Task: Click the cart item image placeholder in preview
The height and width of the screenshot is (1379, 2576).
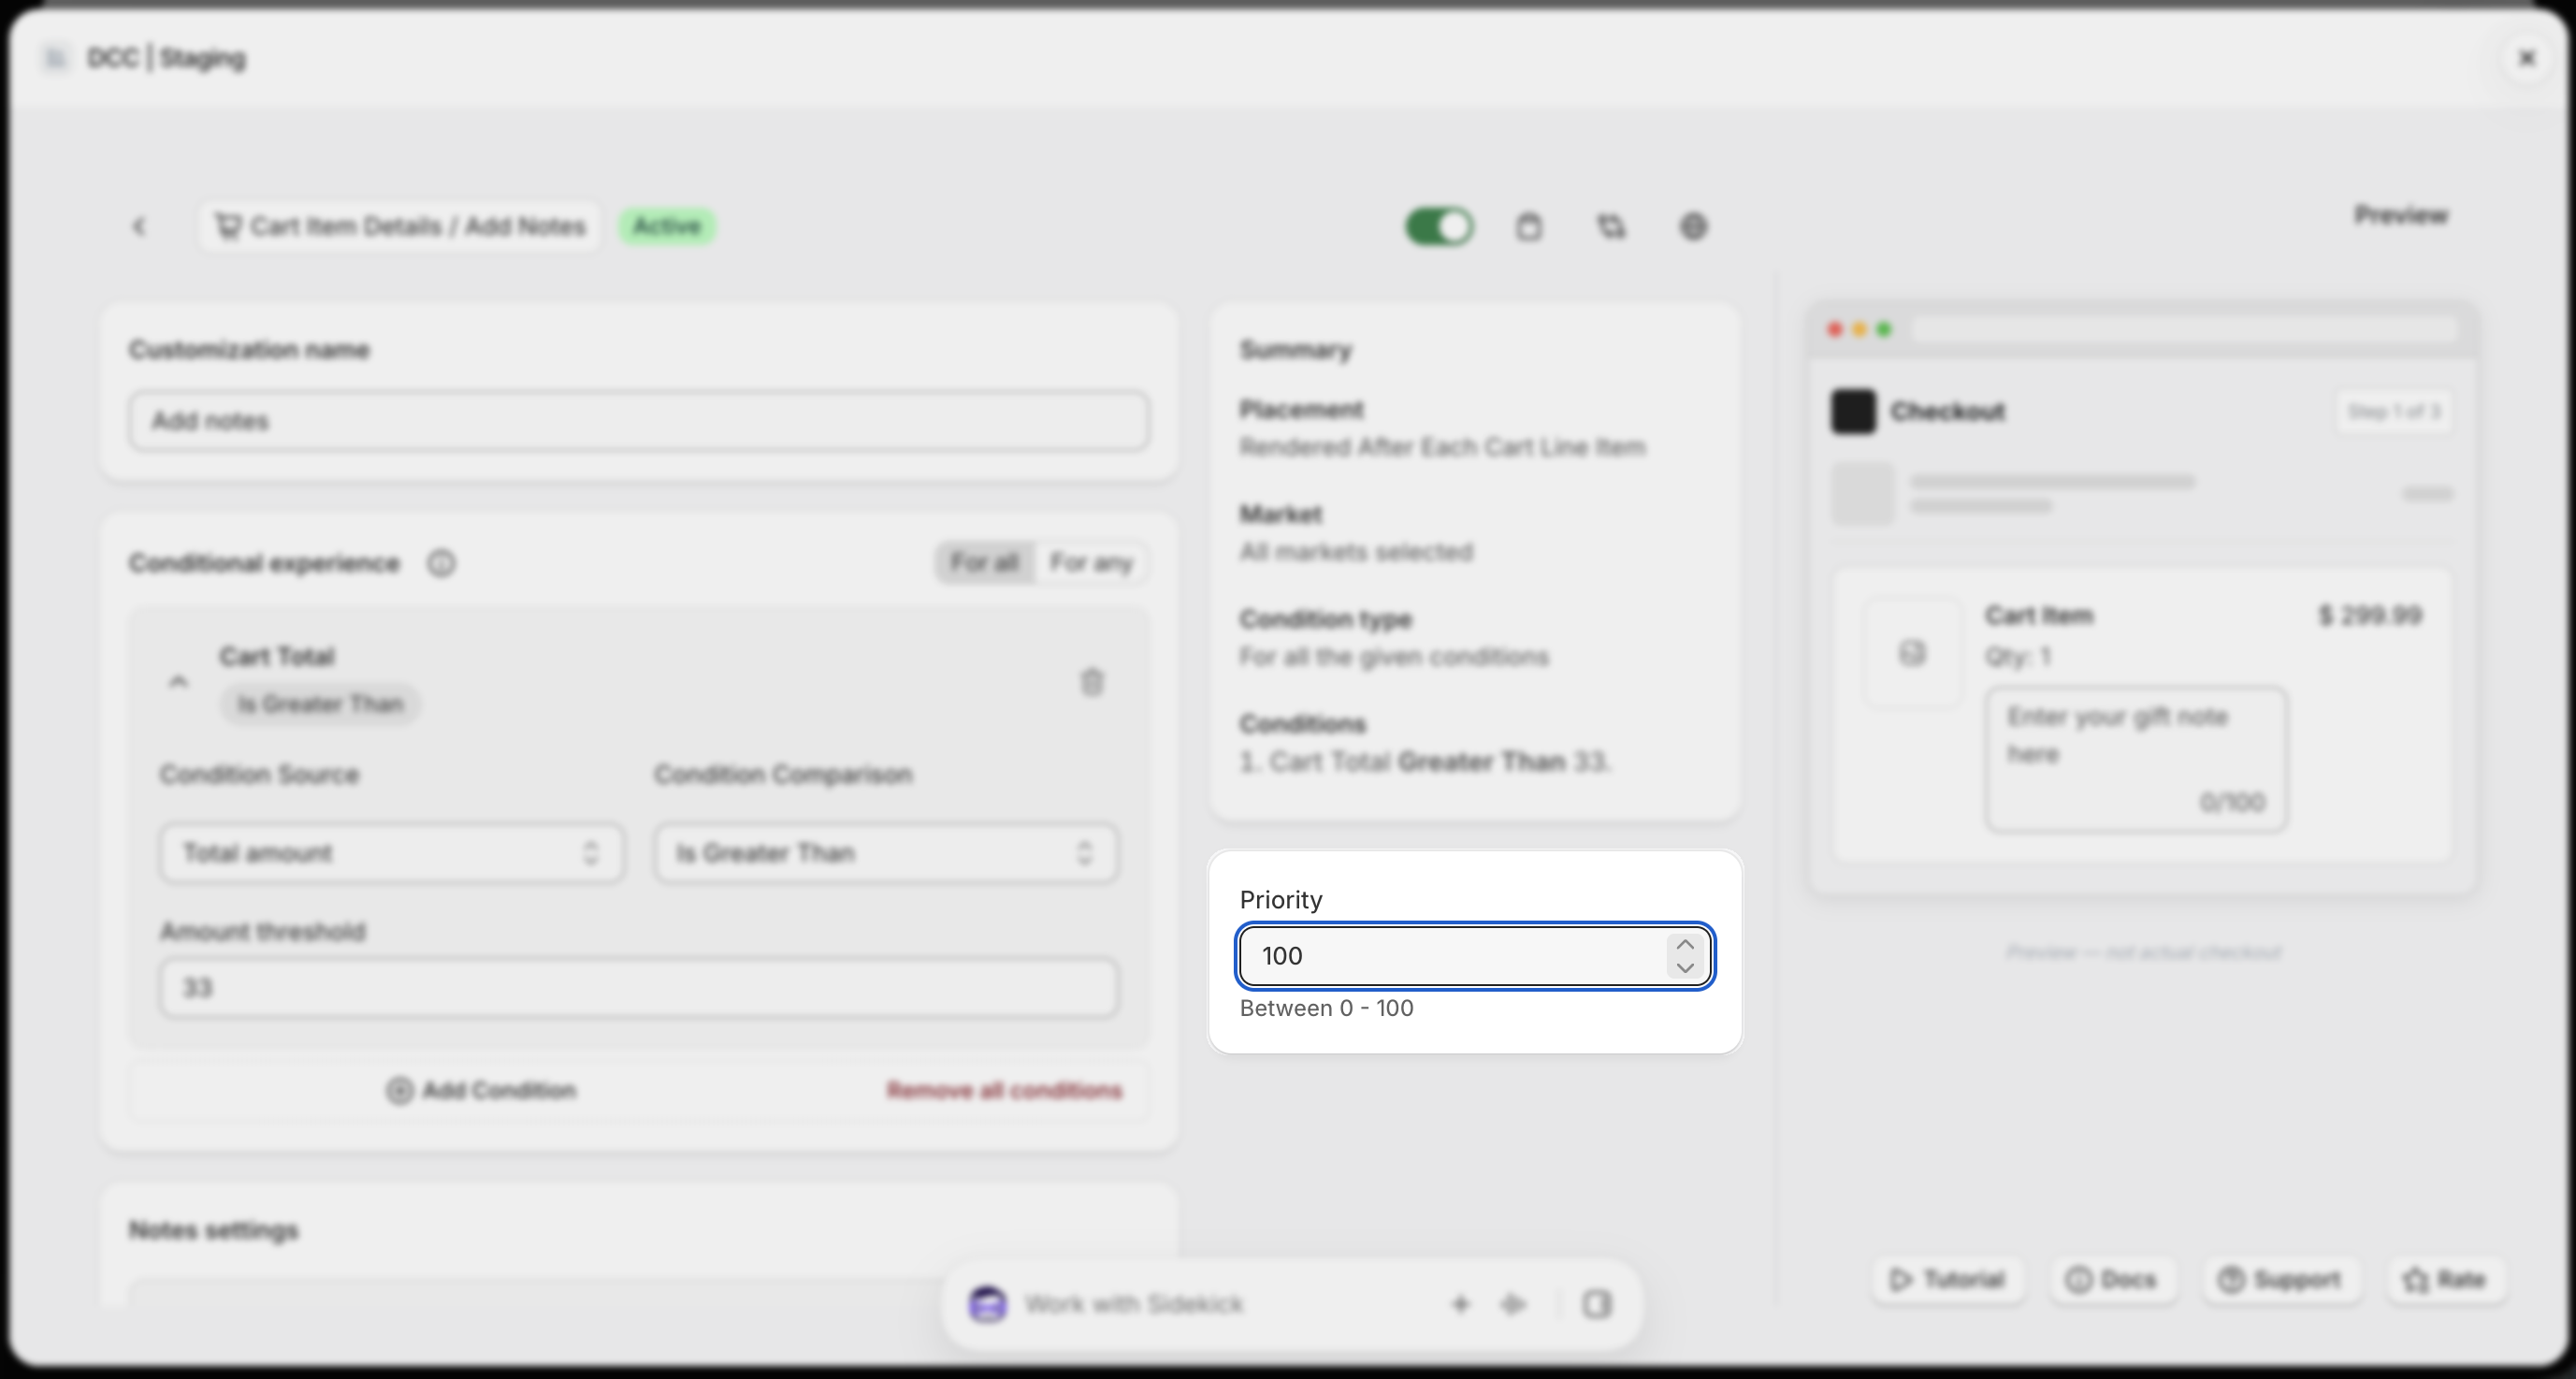Action: [x=1912, y=654]
